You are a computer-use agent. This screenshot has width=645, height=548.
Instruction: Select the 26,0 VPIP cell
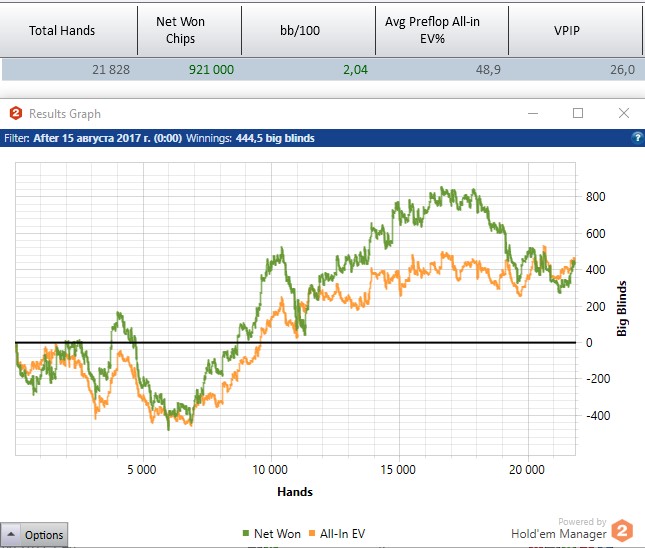622,70
